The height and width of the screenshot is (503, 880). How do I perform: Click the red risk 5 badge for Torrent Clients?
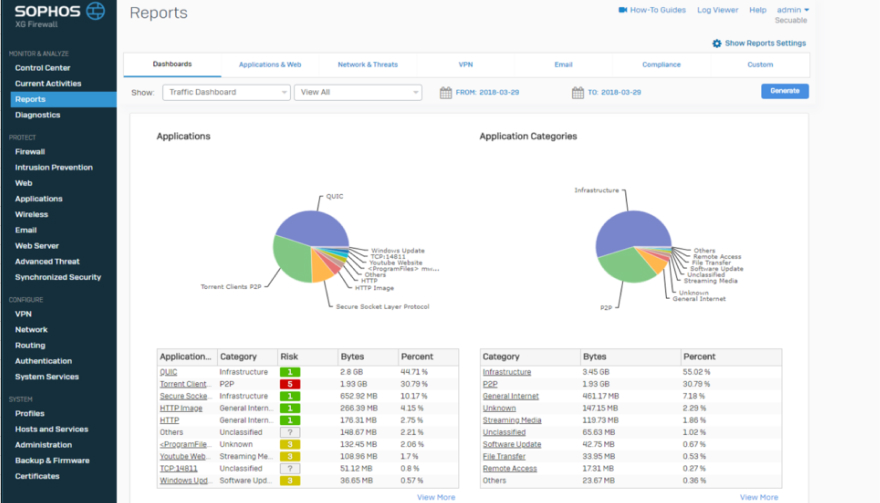coord(289,384)
